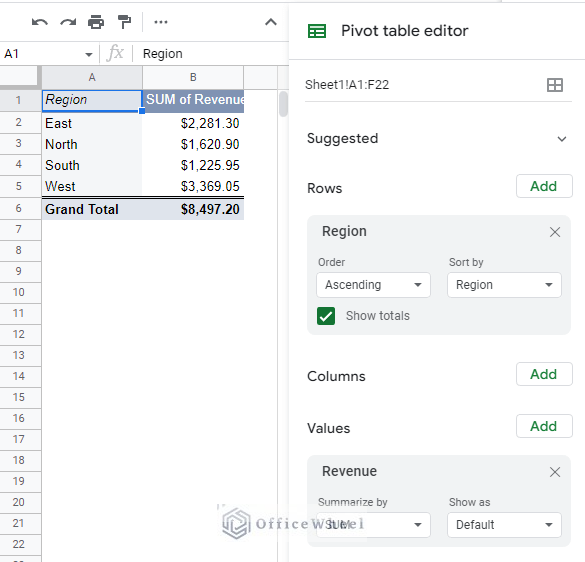Open the Sort by Region dropdown
585x562 pixels.
[x=504, y=285]
